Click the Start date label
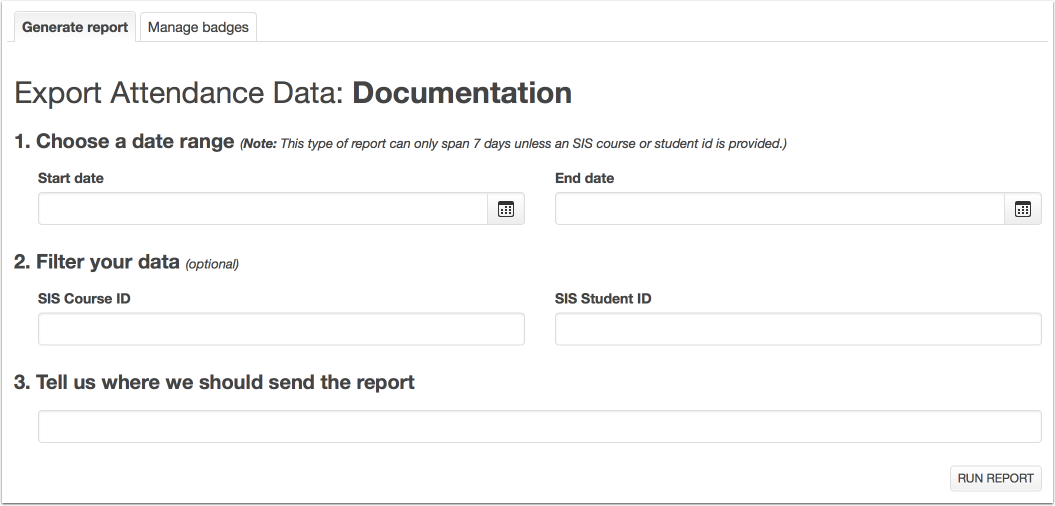 [x=71, y=178]
